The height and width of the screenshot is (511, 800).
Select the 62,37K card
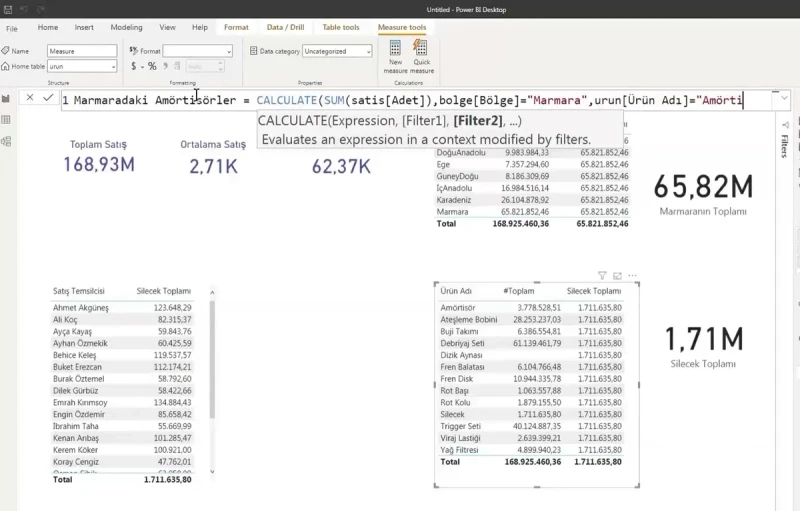tap(341, 166)
